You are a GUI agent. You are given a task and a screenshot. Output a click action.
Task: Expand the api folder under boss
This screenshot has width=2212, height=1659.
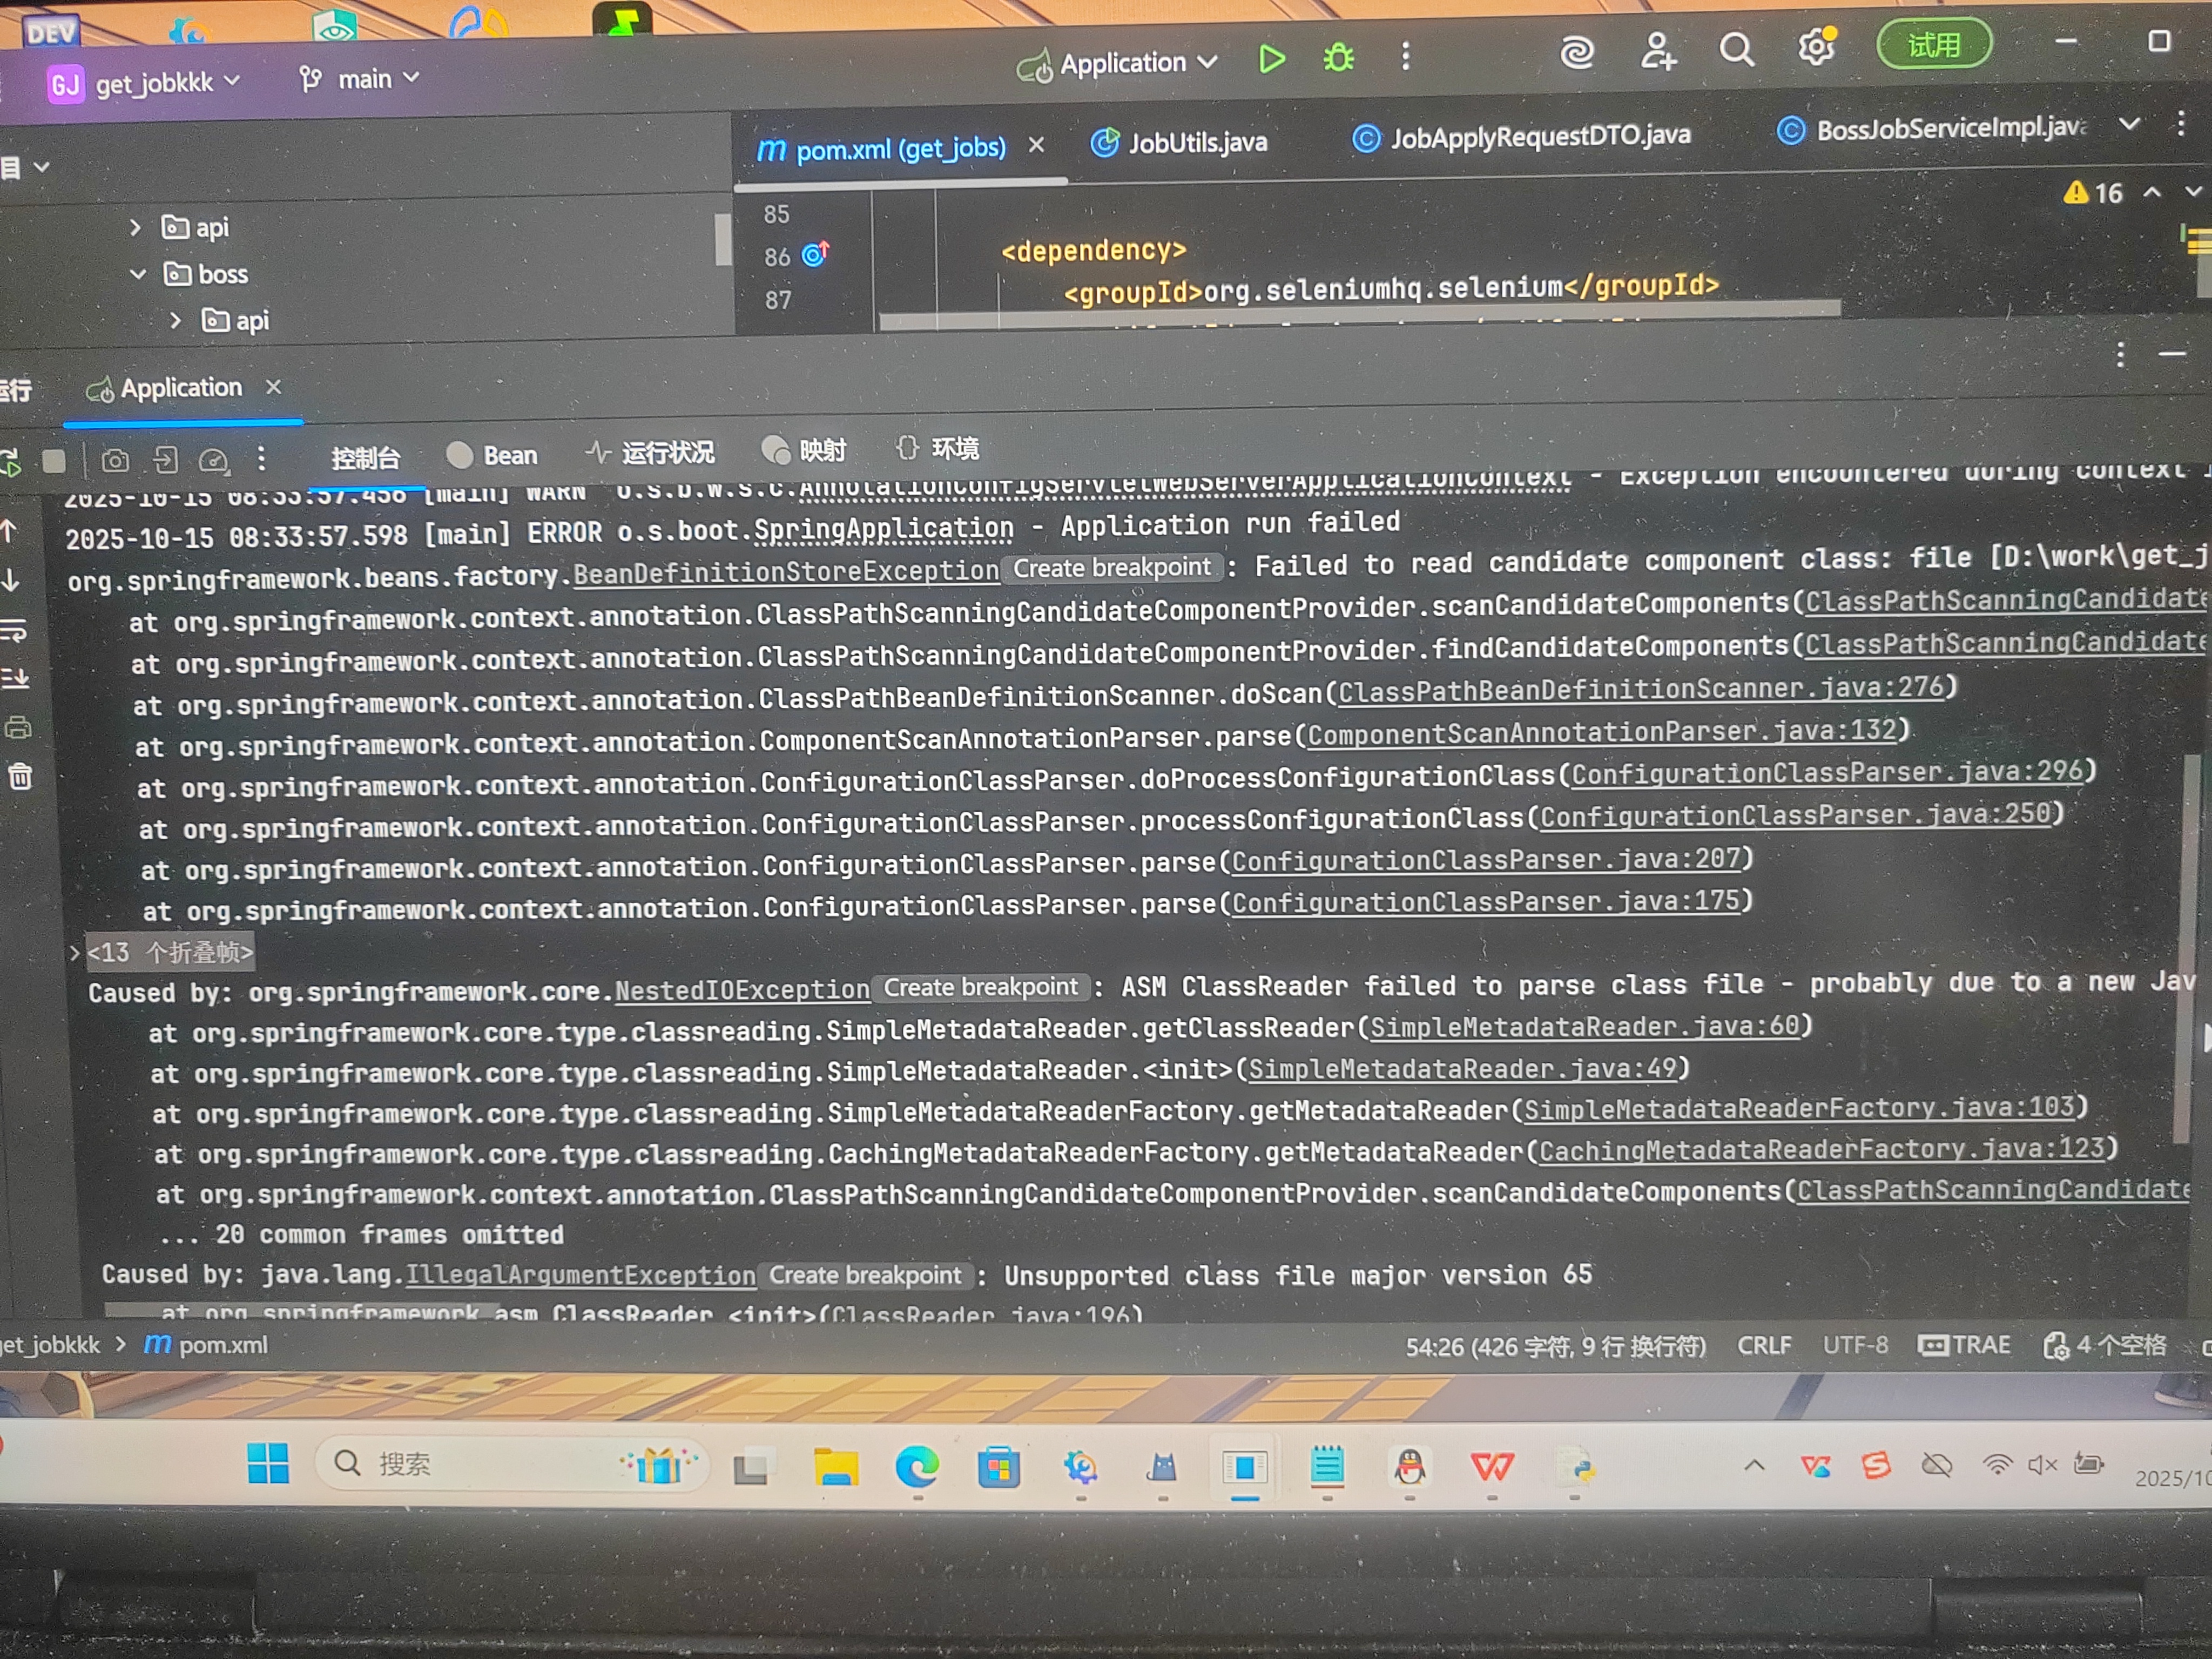176,320
